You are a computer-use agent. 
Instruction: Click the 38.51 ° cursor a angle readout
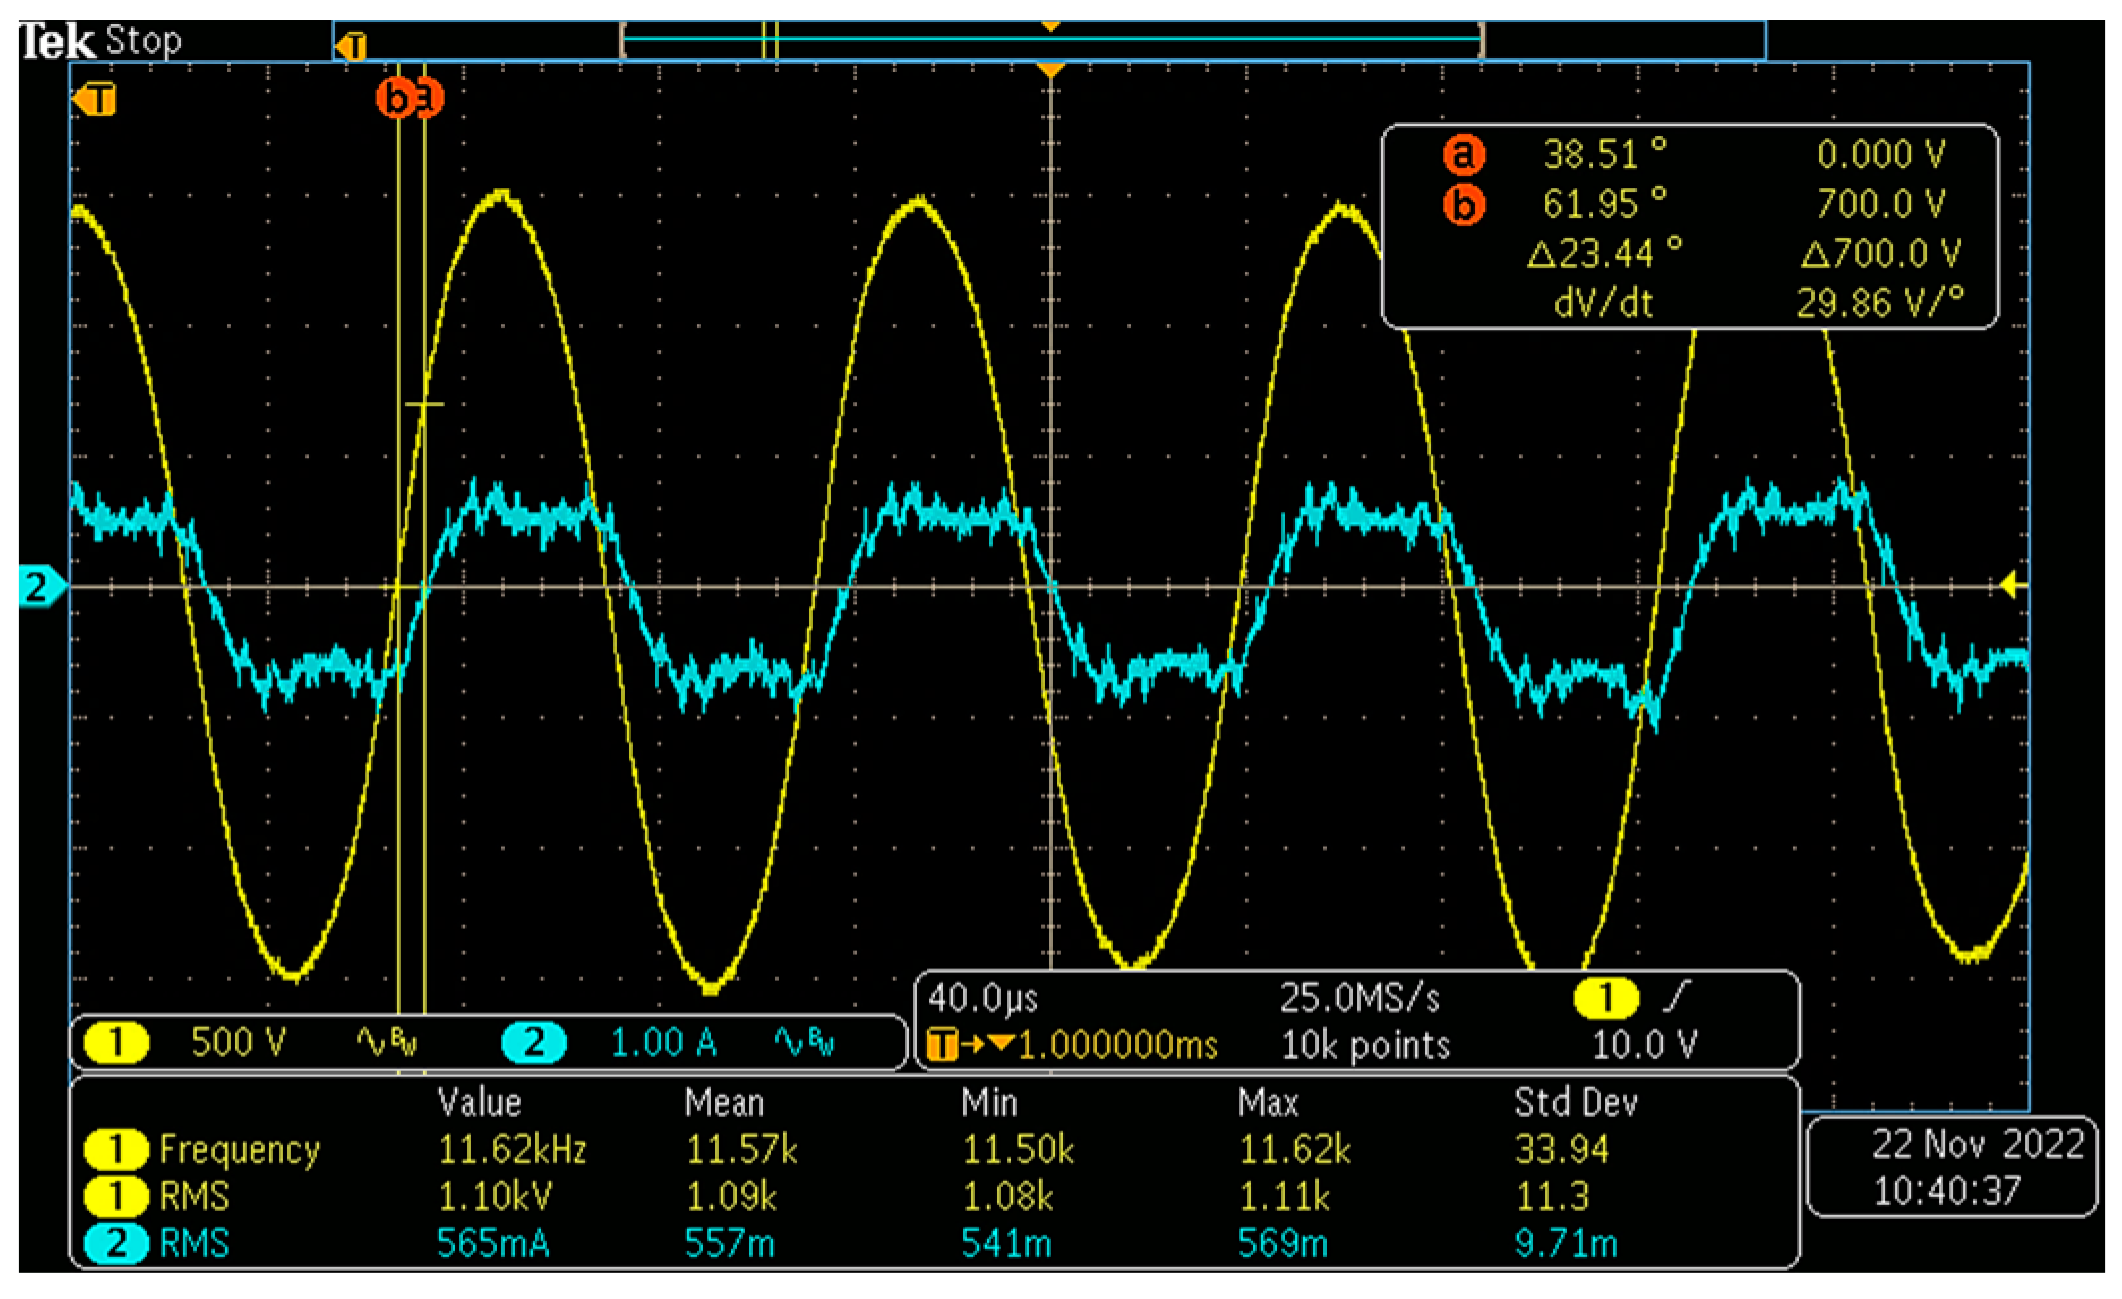point(1605,154)
